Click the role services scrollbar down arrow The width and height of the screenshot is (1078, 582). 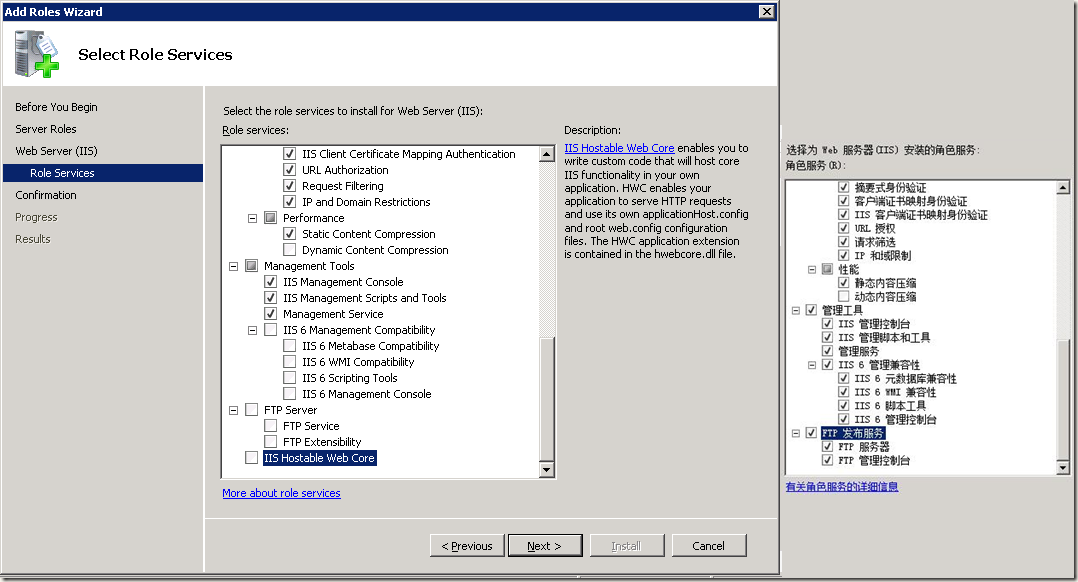[x=547, y=470]
